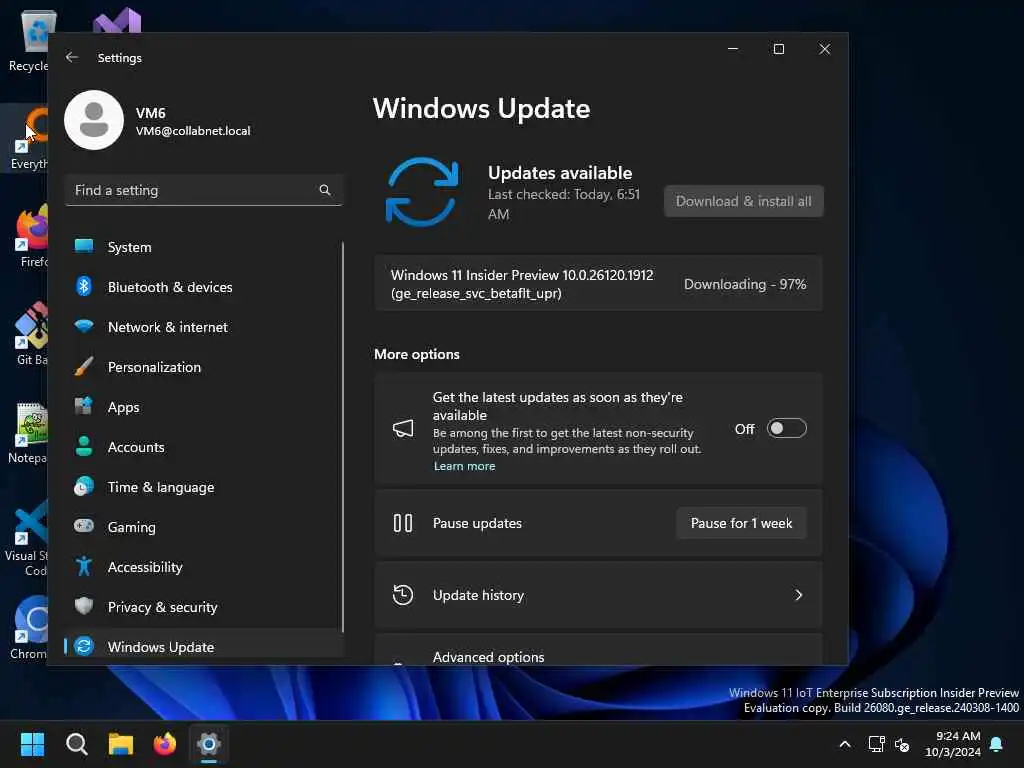Open Advanced options row
This screenshot has width=1024, height=768.
(x=598, y=650)
